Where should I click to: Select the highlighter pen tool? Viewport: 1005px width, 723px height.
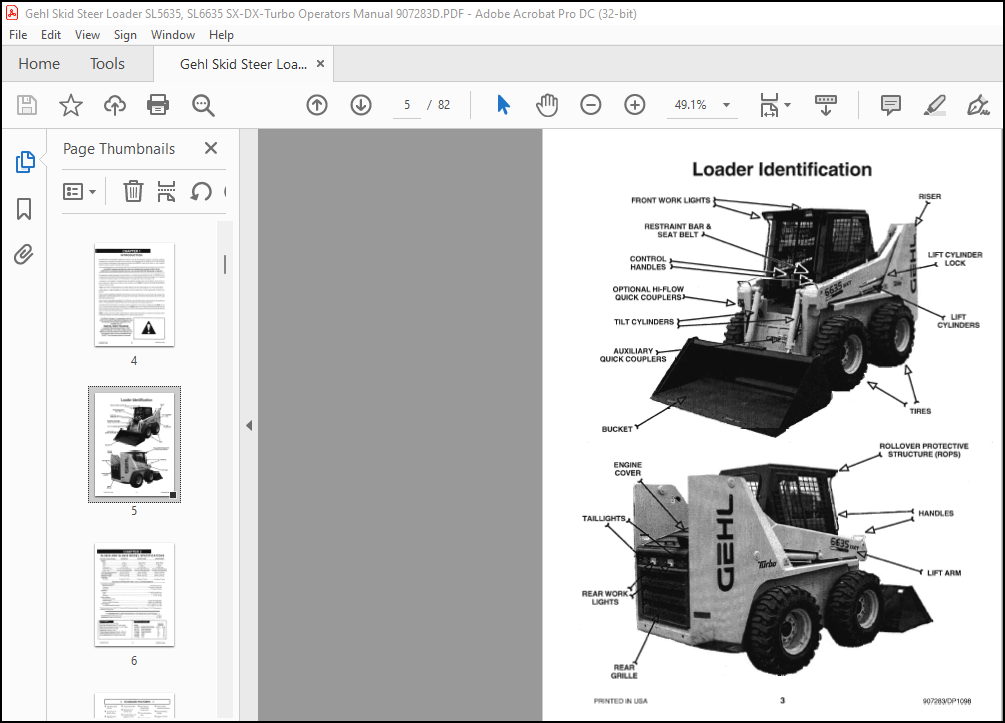[934, 105]
